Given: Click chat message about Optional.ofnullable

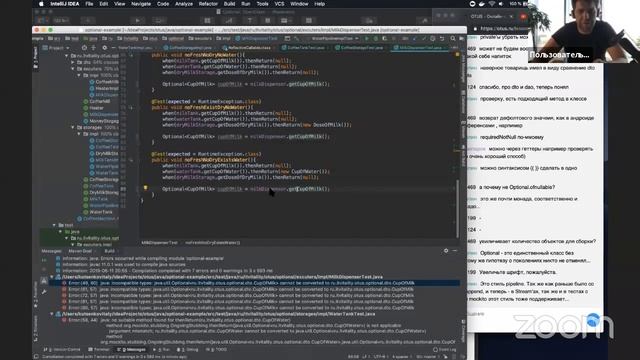Looking at the screenshot, I should [517, 187].
